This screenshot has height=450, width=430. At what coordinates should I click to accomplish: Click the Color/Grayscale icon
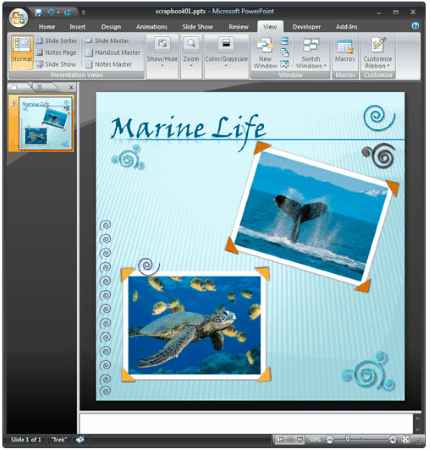pos(226,44)
